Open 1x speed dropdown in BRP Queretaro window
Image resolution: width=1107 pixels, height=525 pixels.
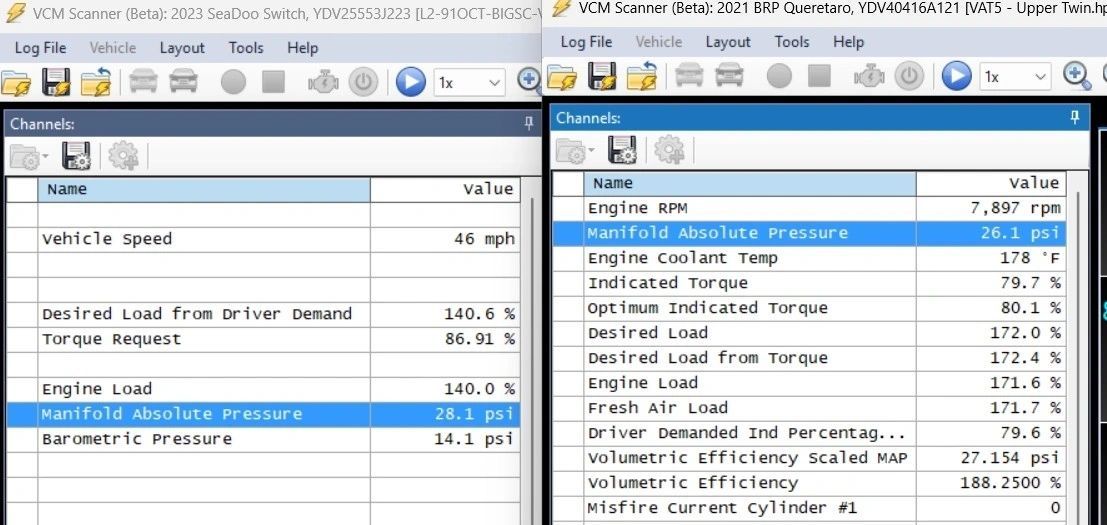tap(1015, 76)
